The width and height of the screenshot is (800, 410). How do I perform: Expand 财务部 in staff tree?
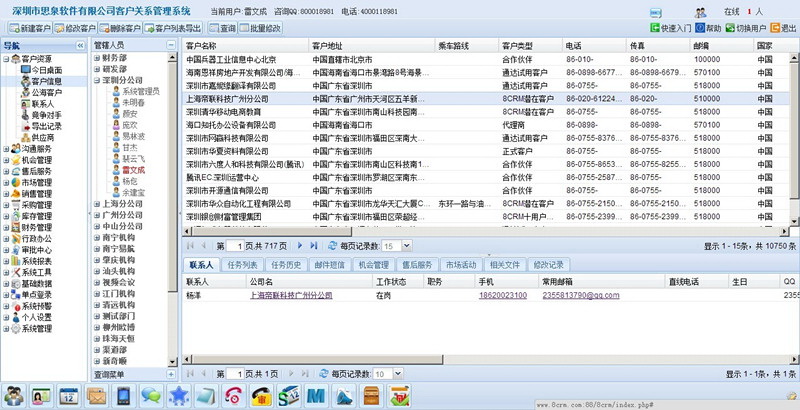coord(97,58)
